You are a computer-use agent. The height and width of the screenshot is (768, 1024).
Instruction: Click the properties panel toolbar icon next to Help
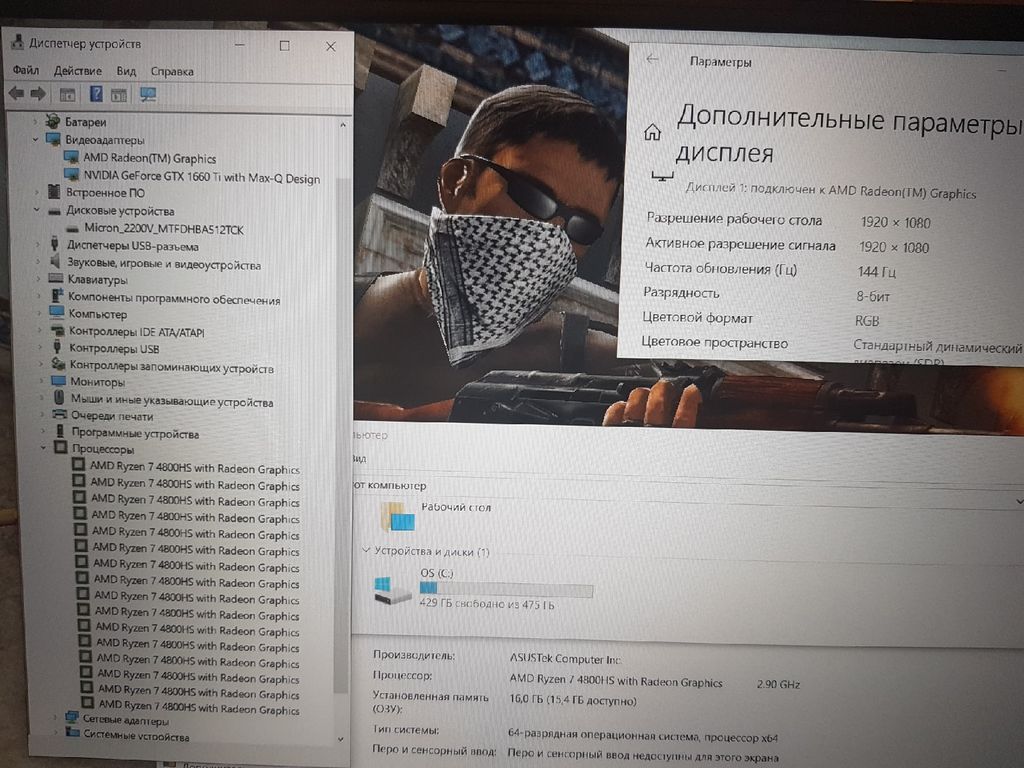click(x=119, y=95)
